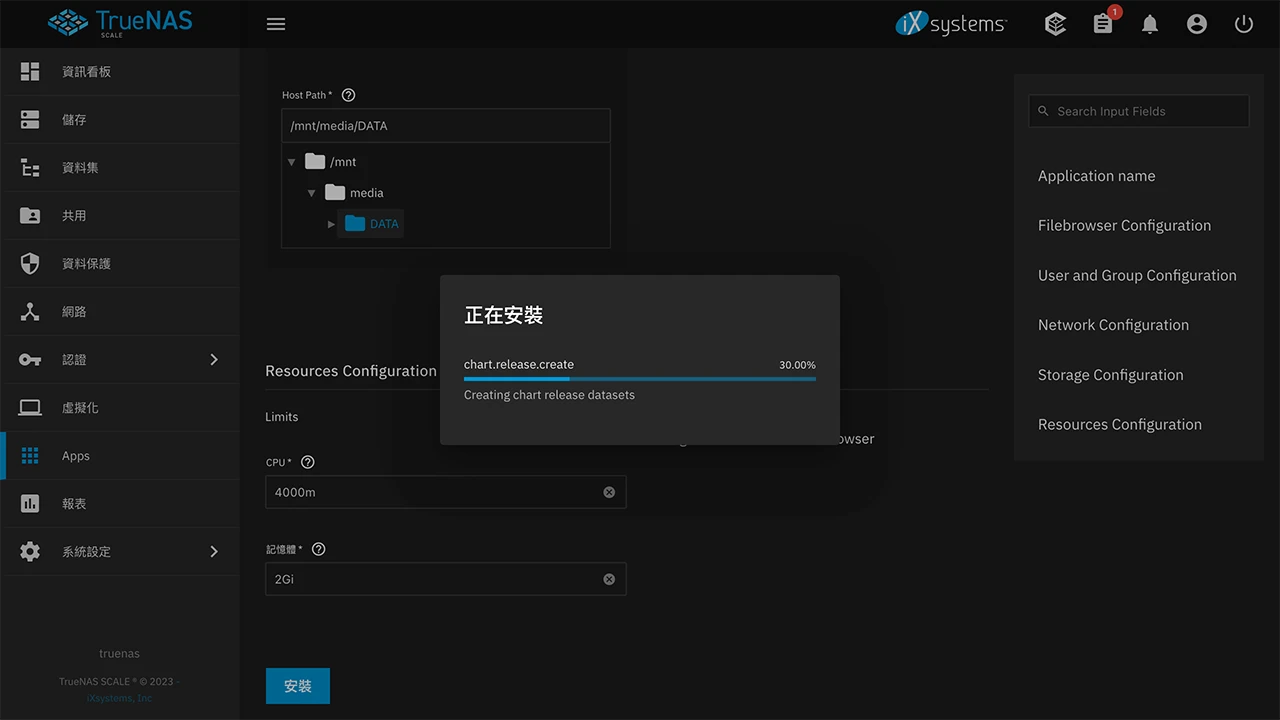Click the chart.release.create progress bar

(639, 380)
